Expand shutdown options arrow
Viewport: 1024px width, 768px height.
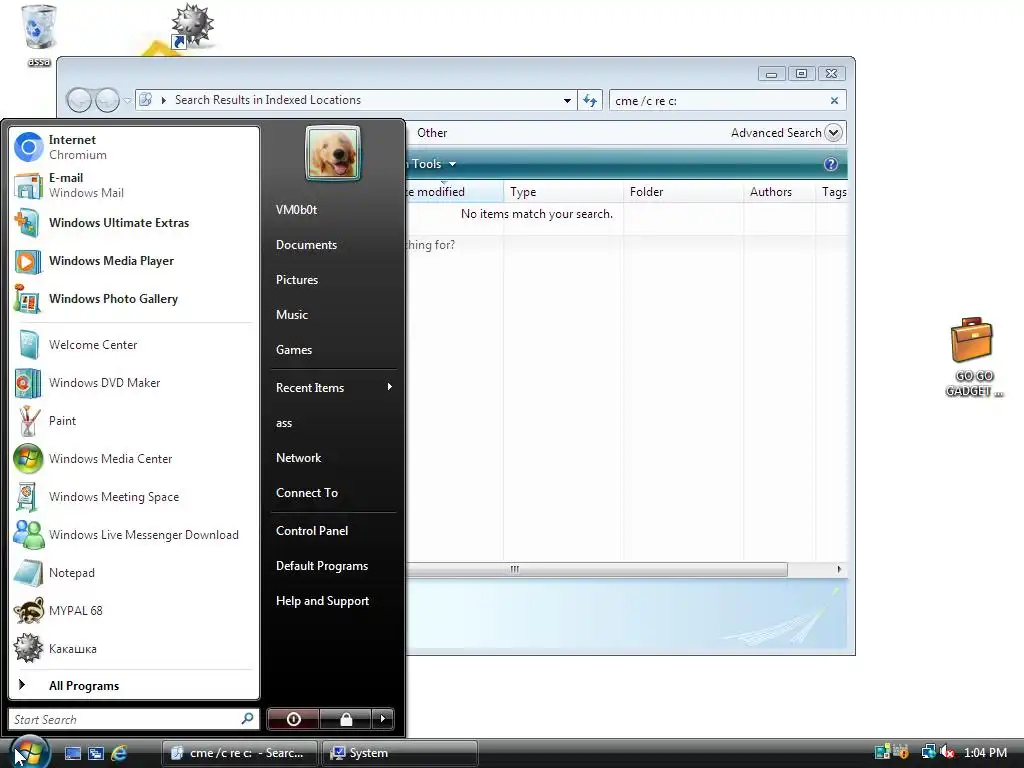383,719
